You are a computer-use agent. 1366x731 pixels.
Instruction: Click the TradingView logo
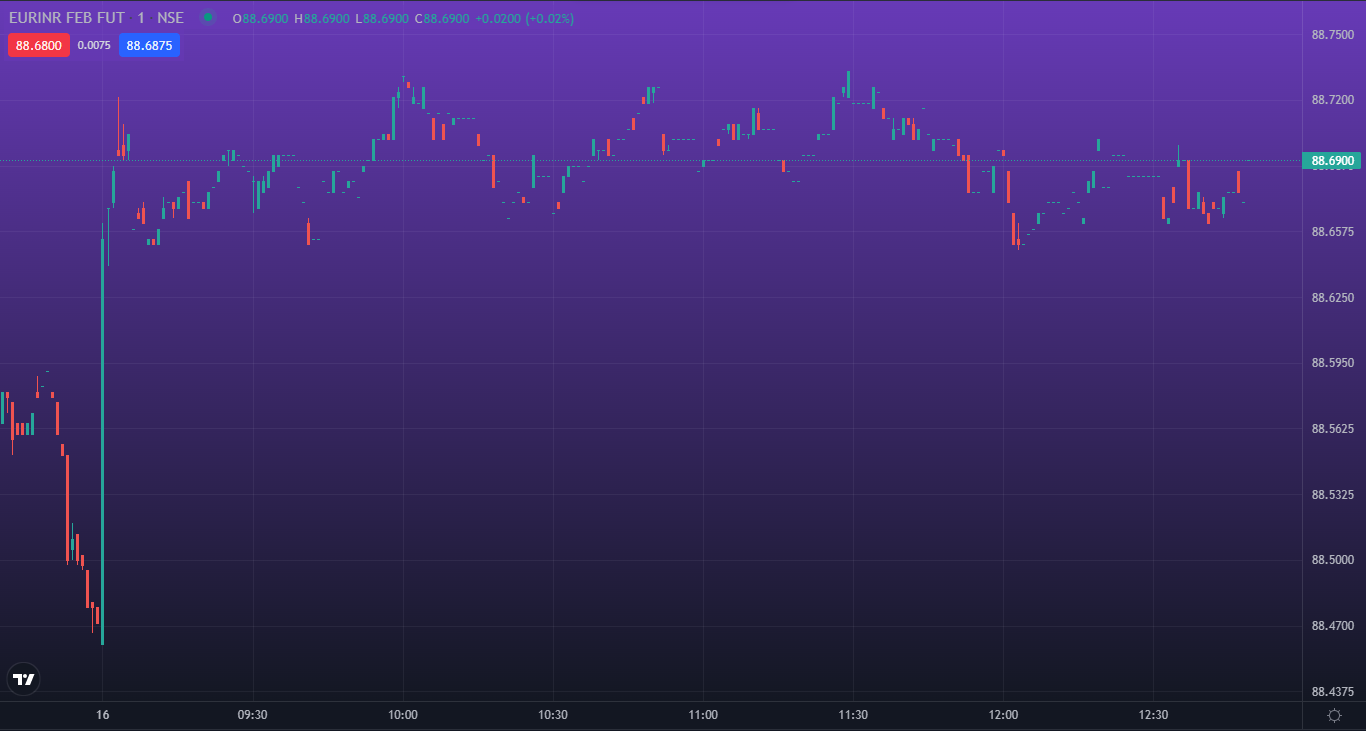click(x=23, y=679)
